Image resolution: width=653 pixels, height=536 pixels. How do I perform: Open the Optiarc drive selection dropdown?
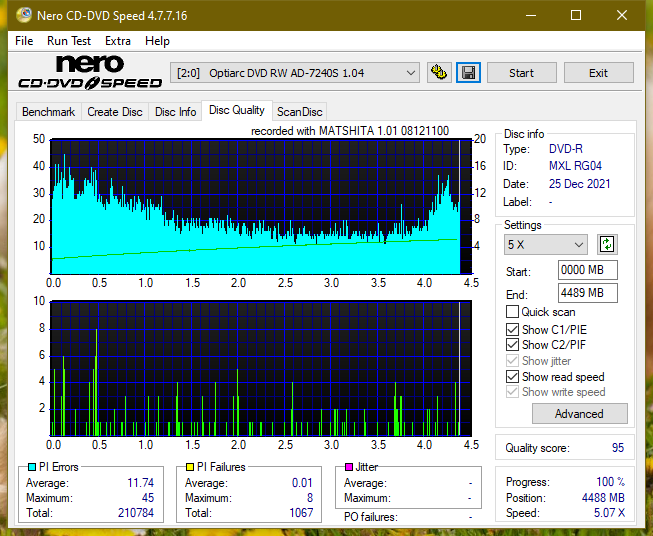tap(295, 73)
